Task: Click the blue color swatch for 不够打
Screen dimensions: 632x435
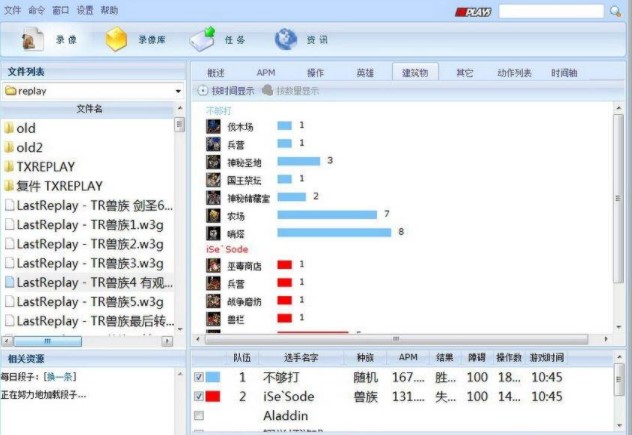Action: click(213, 377)
